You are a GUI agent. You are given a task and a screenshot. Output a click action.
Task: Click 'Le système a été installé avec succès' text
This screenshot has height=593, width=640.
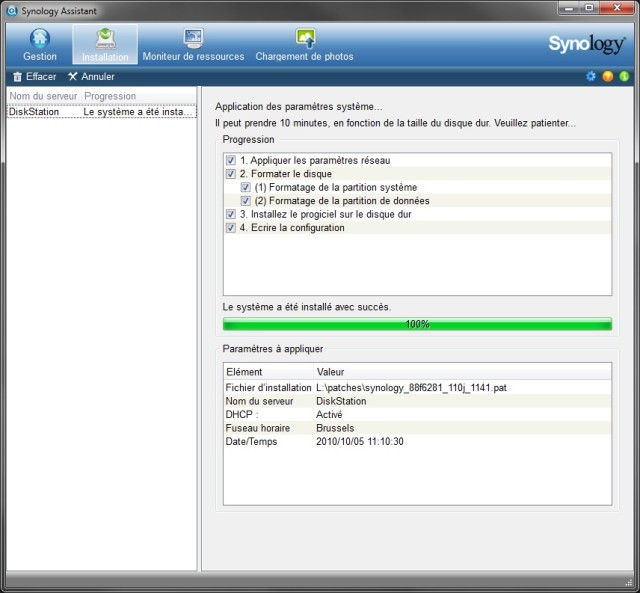tap(307, 307)
